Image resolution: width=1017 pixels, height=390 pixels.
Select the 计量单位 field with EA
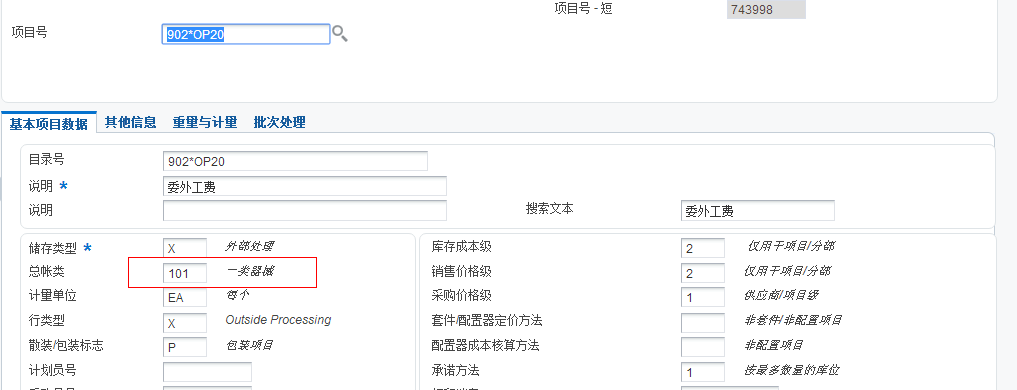point(185,297)
